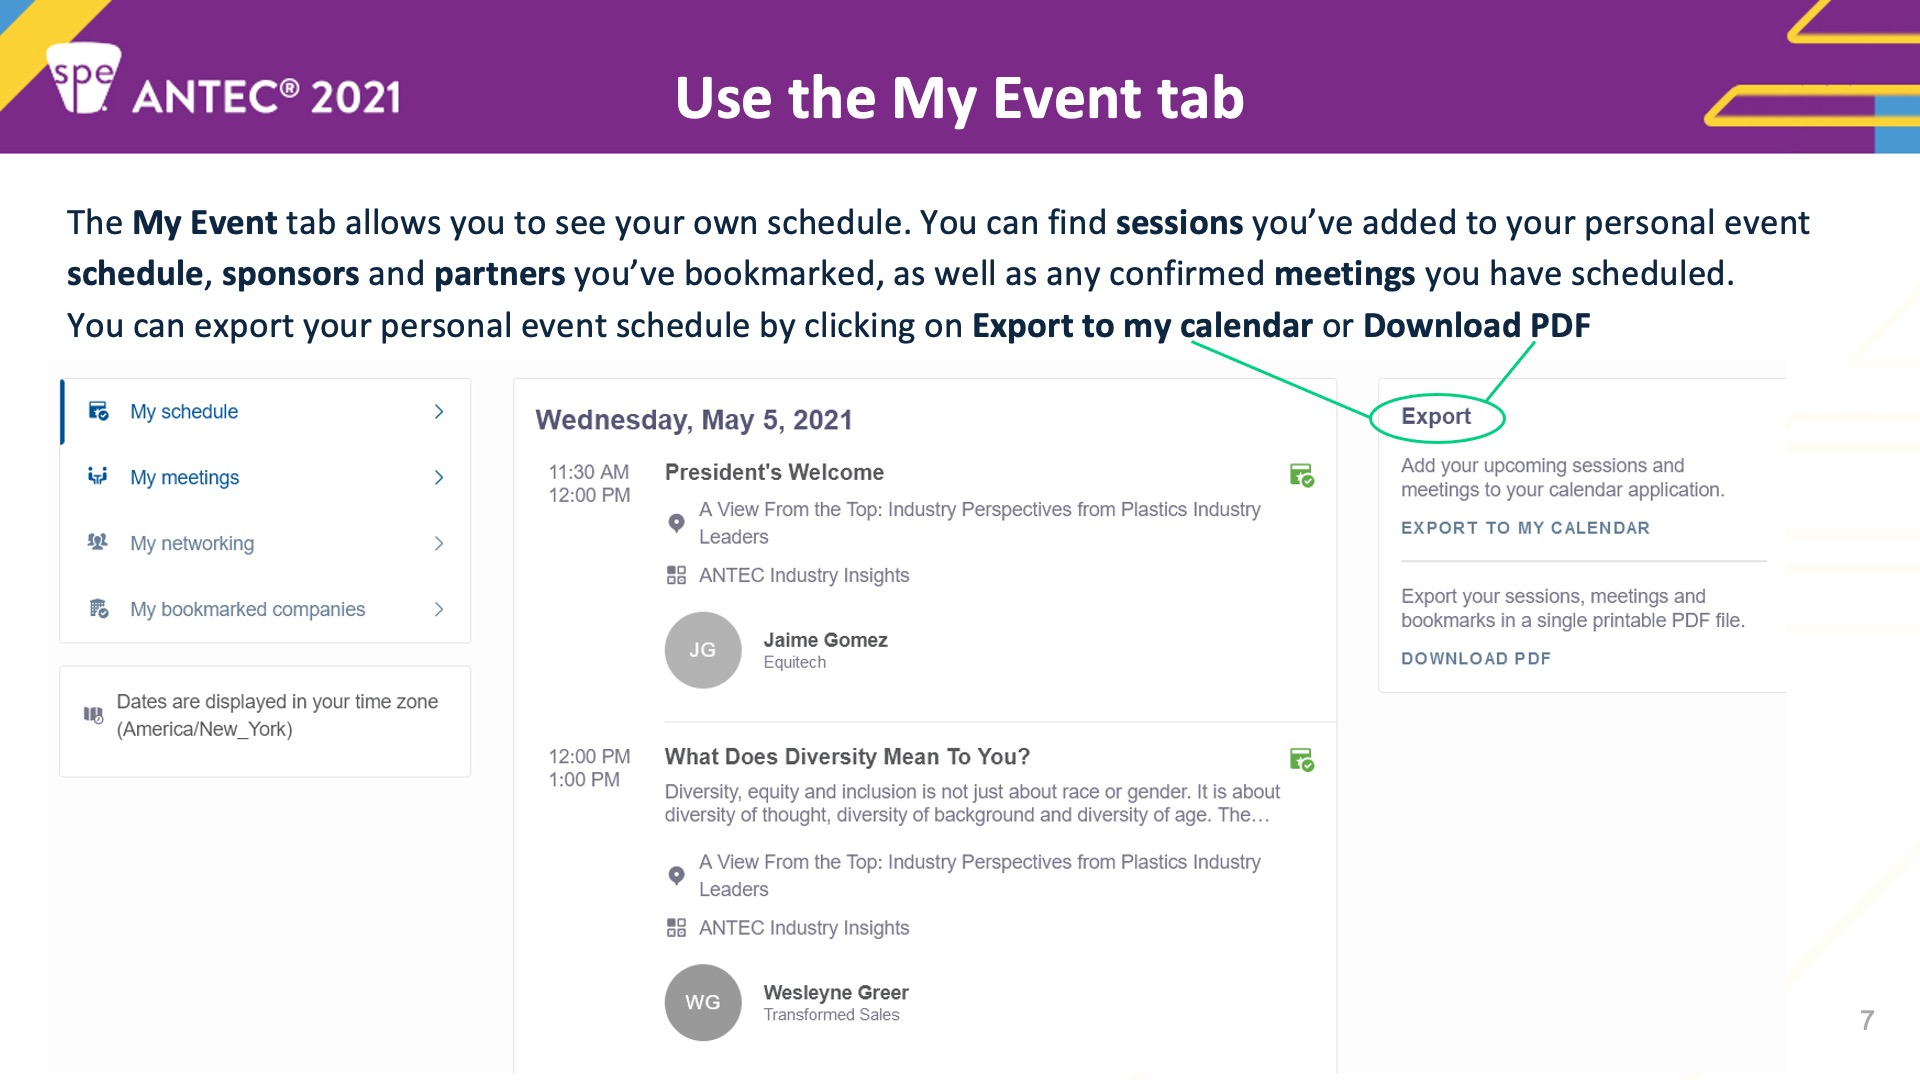Click the My schedule calendar icon

pos(98,411)
